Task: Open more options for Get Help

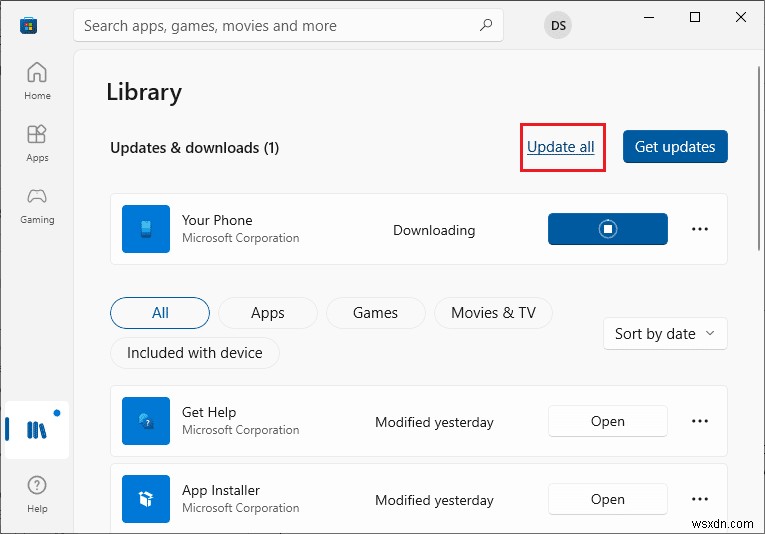Action: pyautogui.click(x=700, y=421)
